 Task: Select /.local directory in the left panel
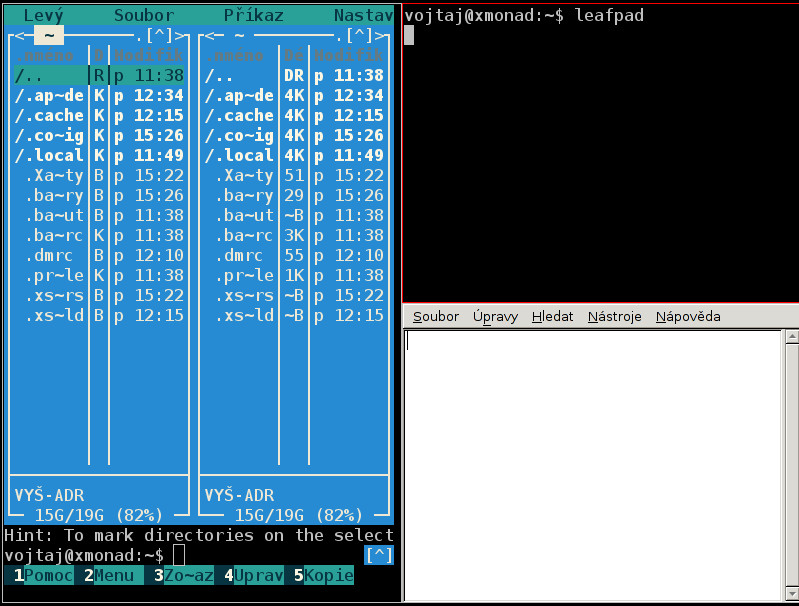coord(99,155)
